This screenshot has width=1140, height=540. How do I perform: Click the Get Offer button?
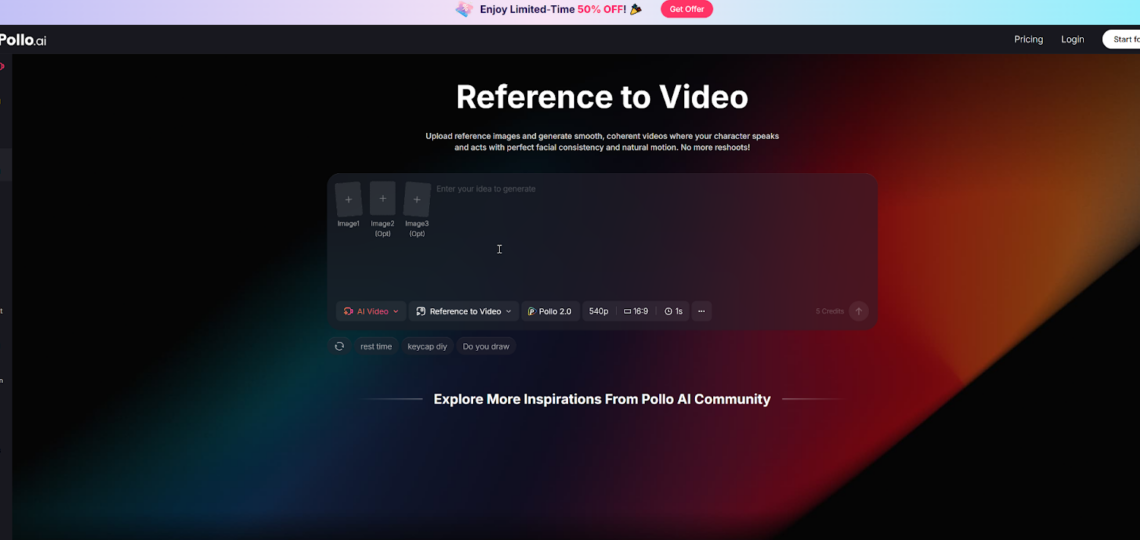pos(686,9)
